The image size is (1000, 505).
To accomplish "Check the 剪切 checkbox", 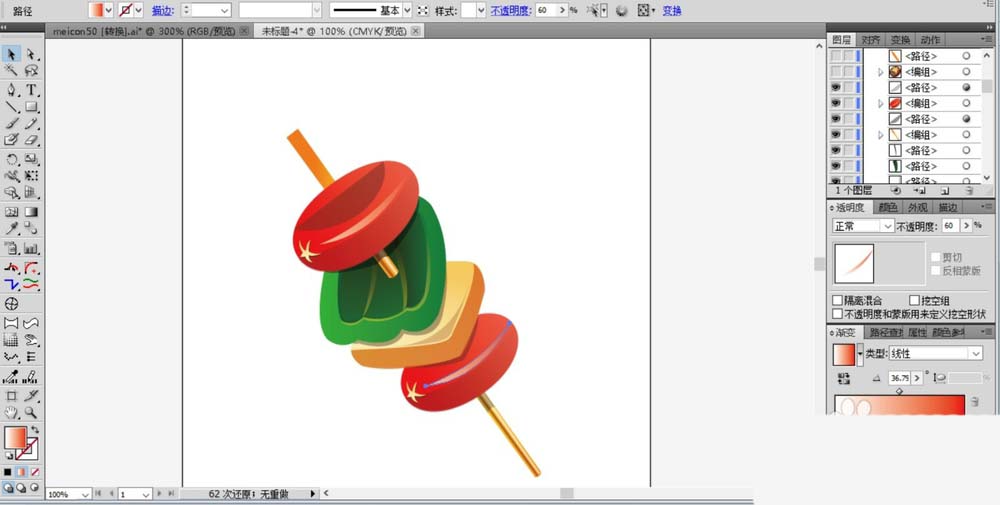I will [x=936, y=257].
